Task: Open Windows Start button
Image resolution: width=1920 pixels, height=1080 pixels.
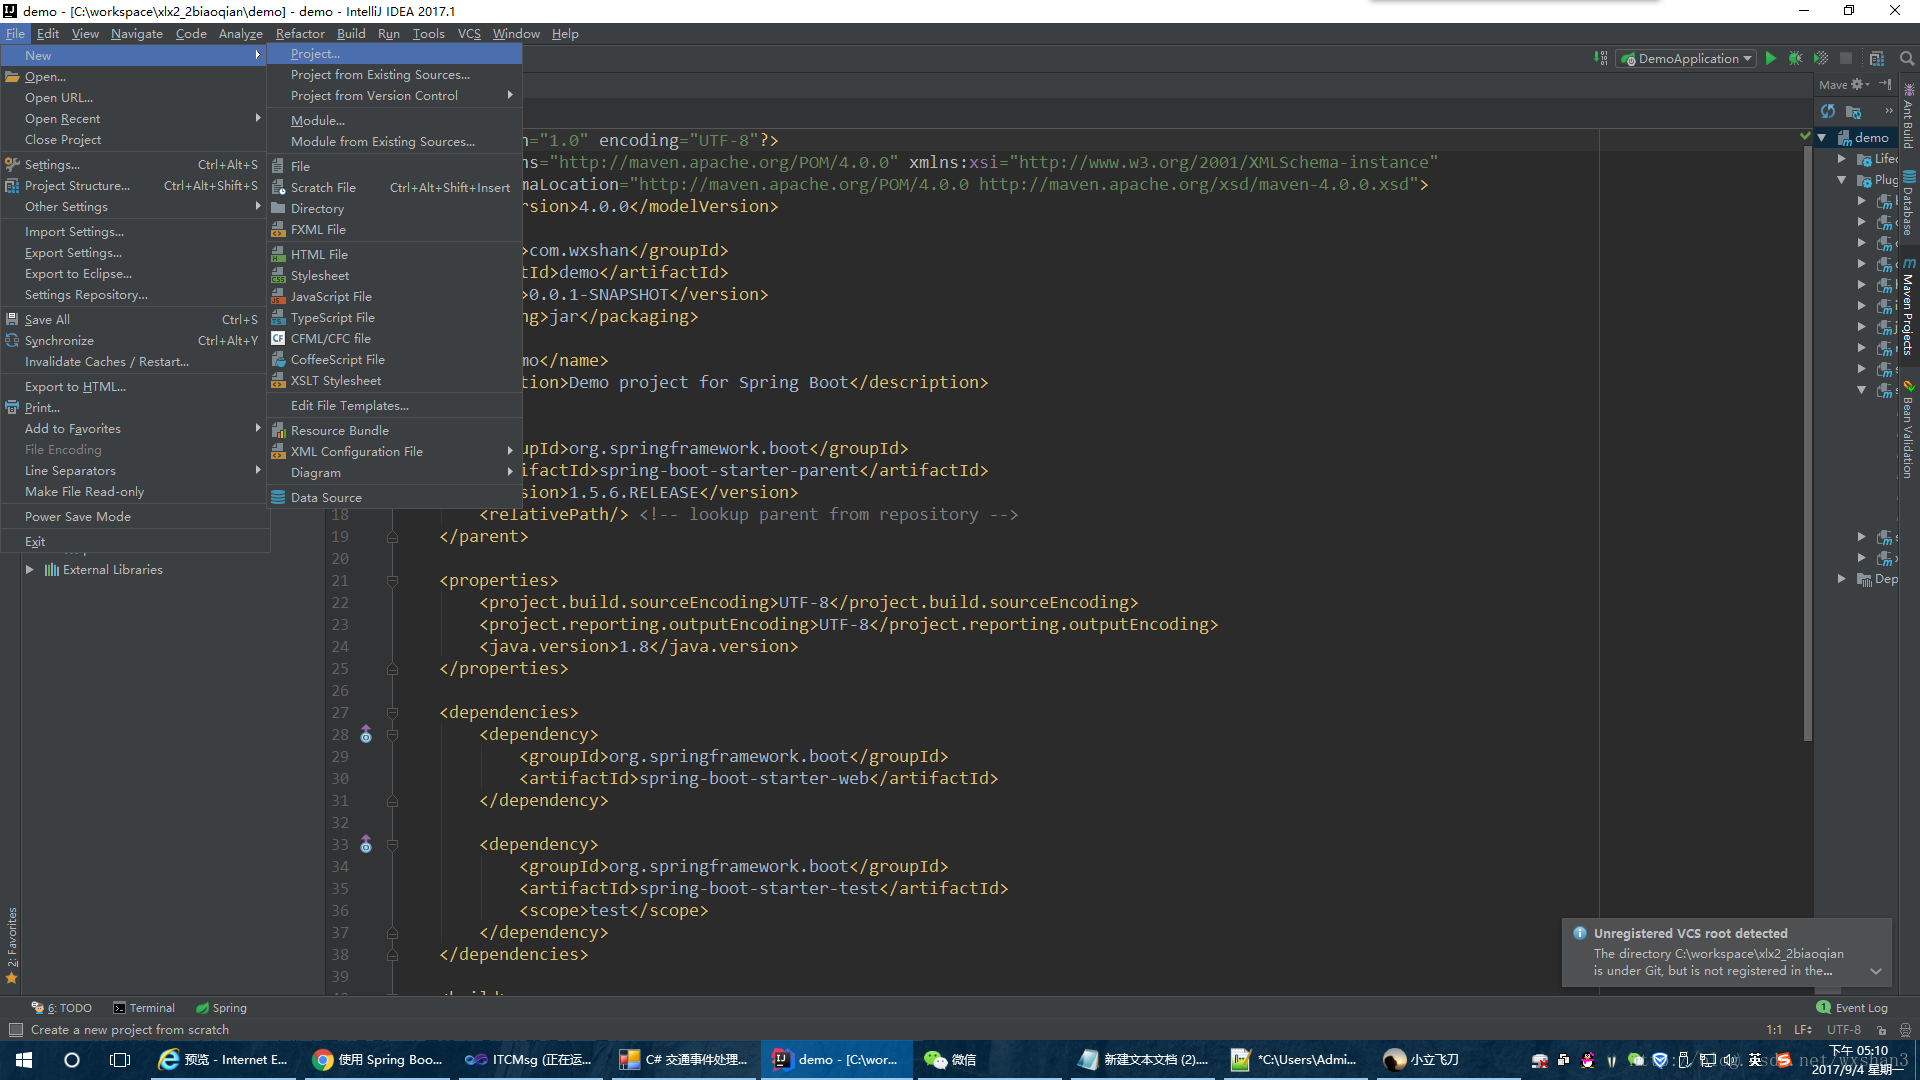Action: pos(24,1060)
